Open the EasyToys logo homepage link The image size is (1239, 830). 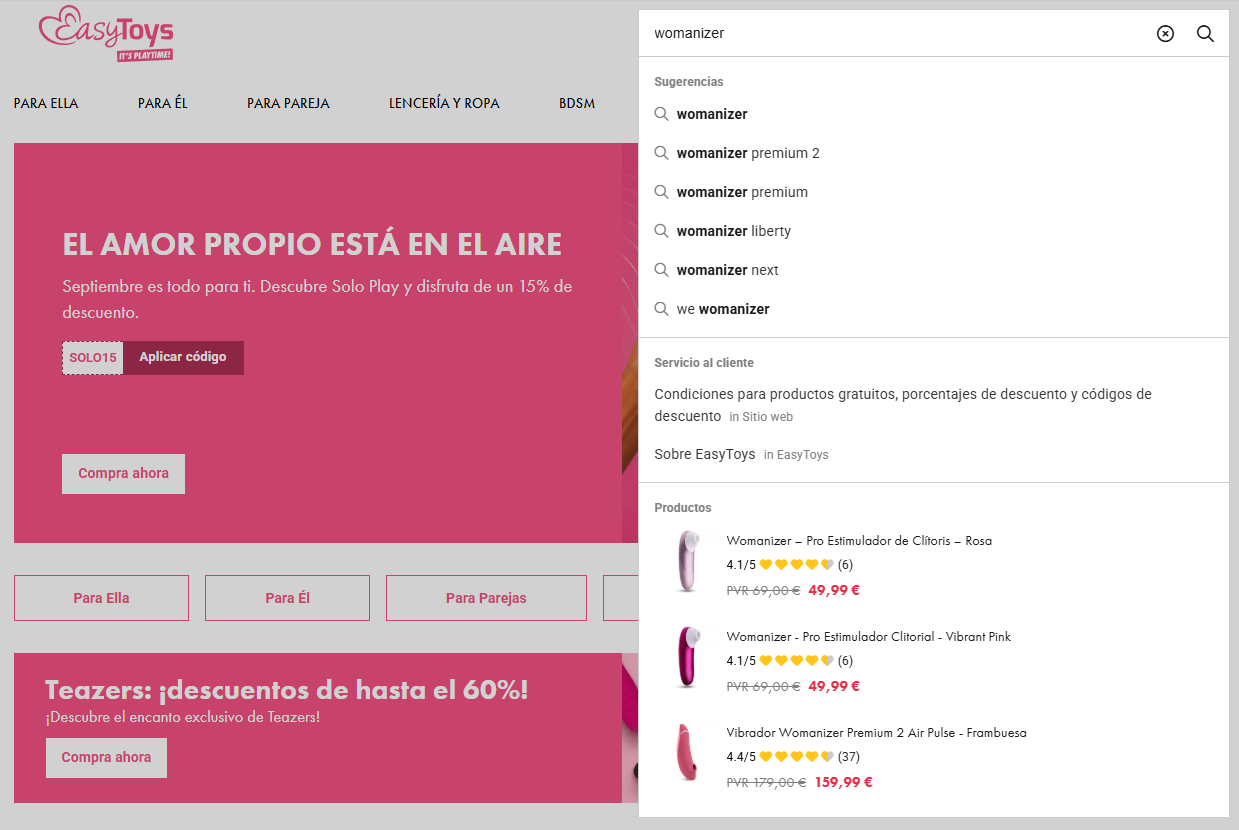point(106,36)
